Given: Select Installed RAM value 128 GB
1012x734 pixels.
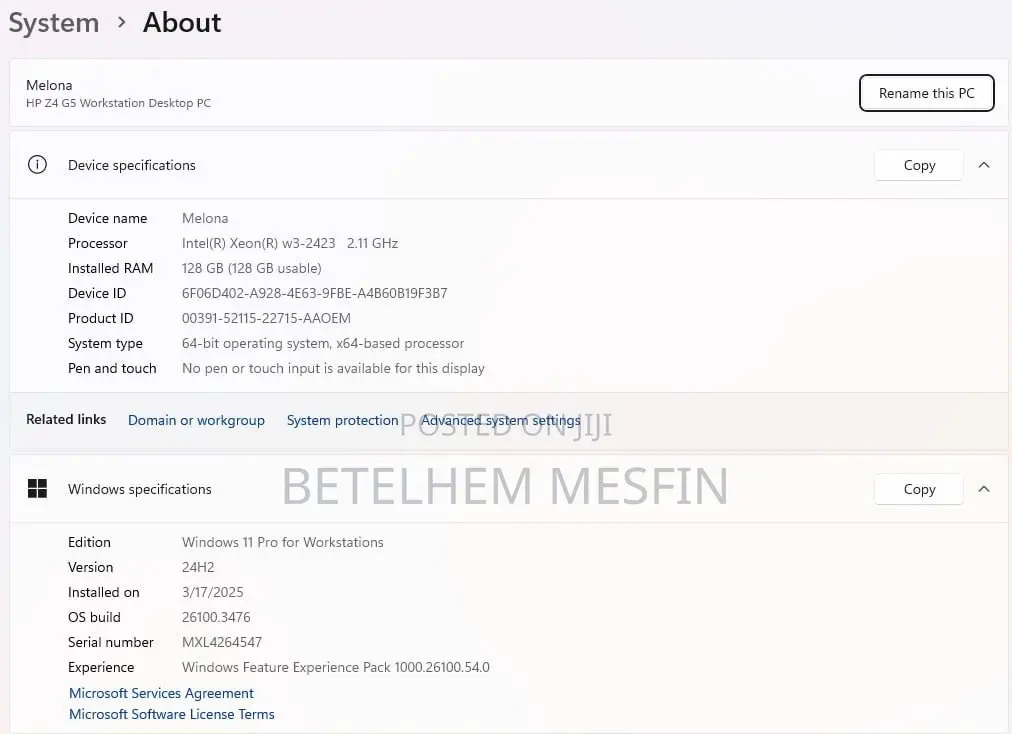Looking at the screenshot, I should [202, 268].
